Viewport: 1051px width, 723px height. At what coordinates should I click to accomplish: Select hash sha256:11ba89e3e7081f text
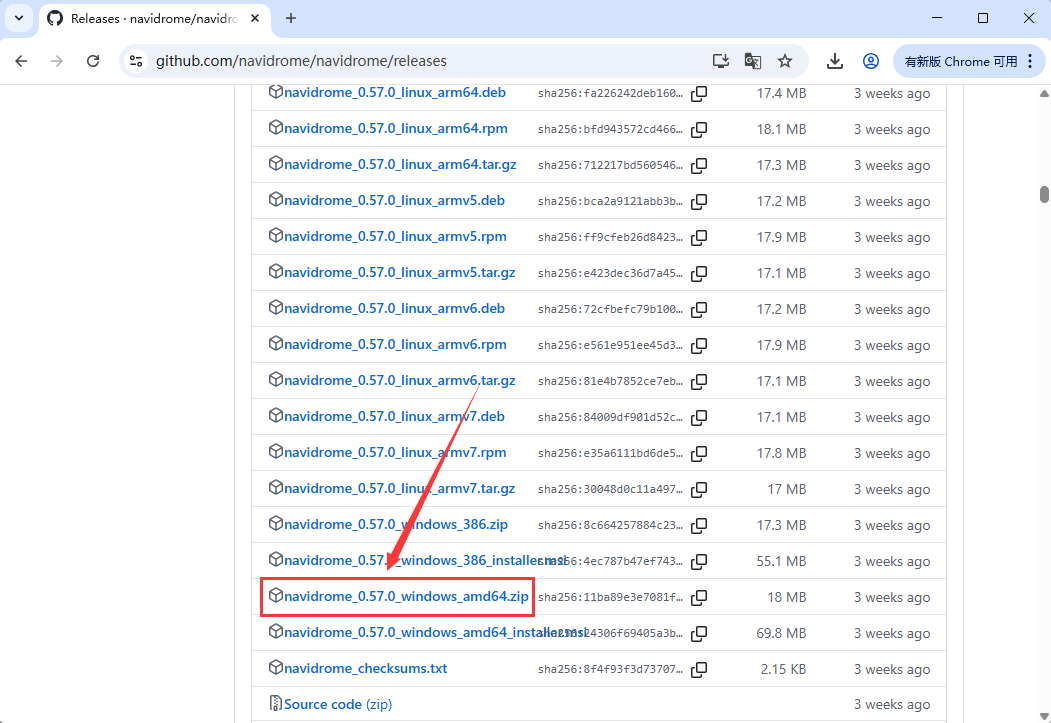pyautogui.click(x=610, y=598)
